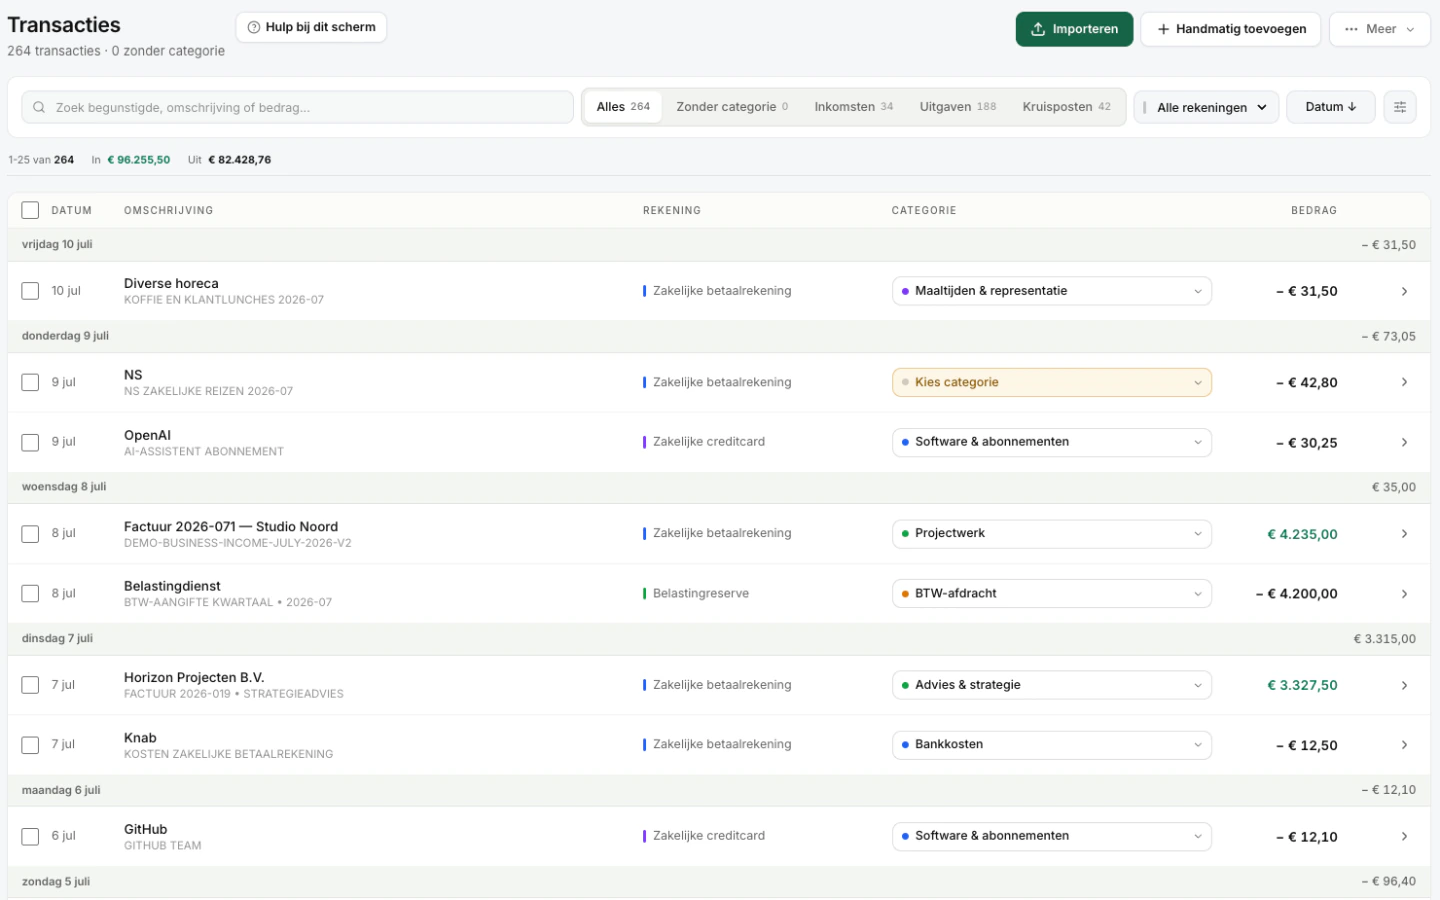Switch to Inkomsten tab
The image size is (1440, 900).
tap(853, 107)
